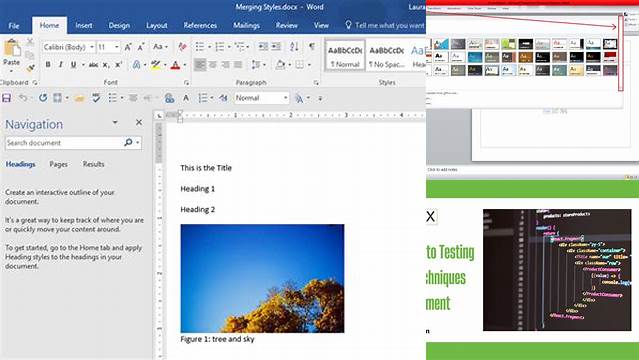
Task: Click the Underline button
Action: point(73,64)
